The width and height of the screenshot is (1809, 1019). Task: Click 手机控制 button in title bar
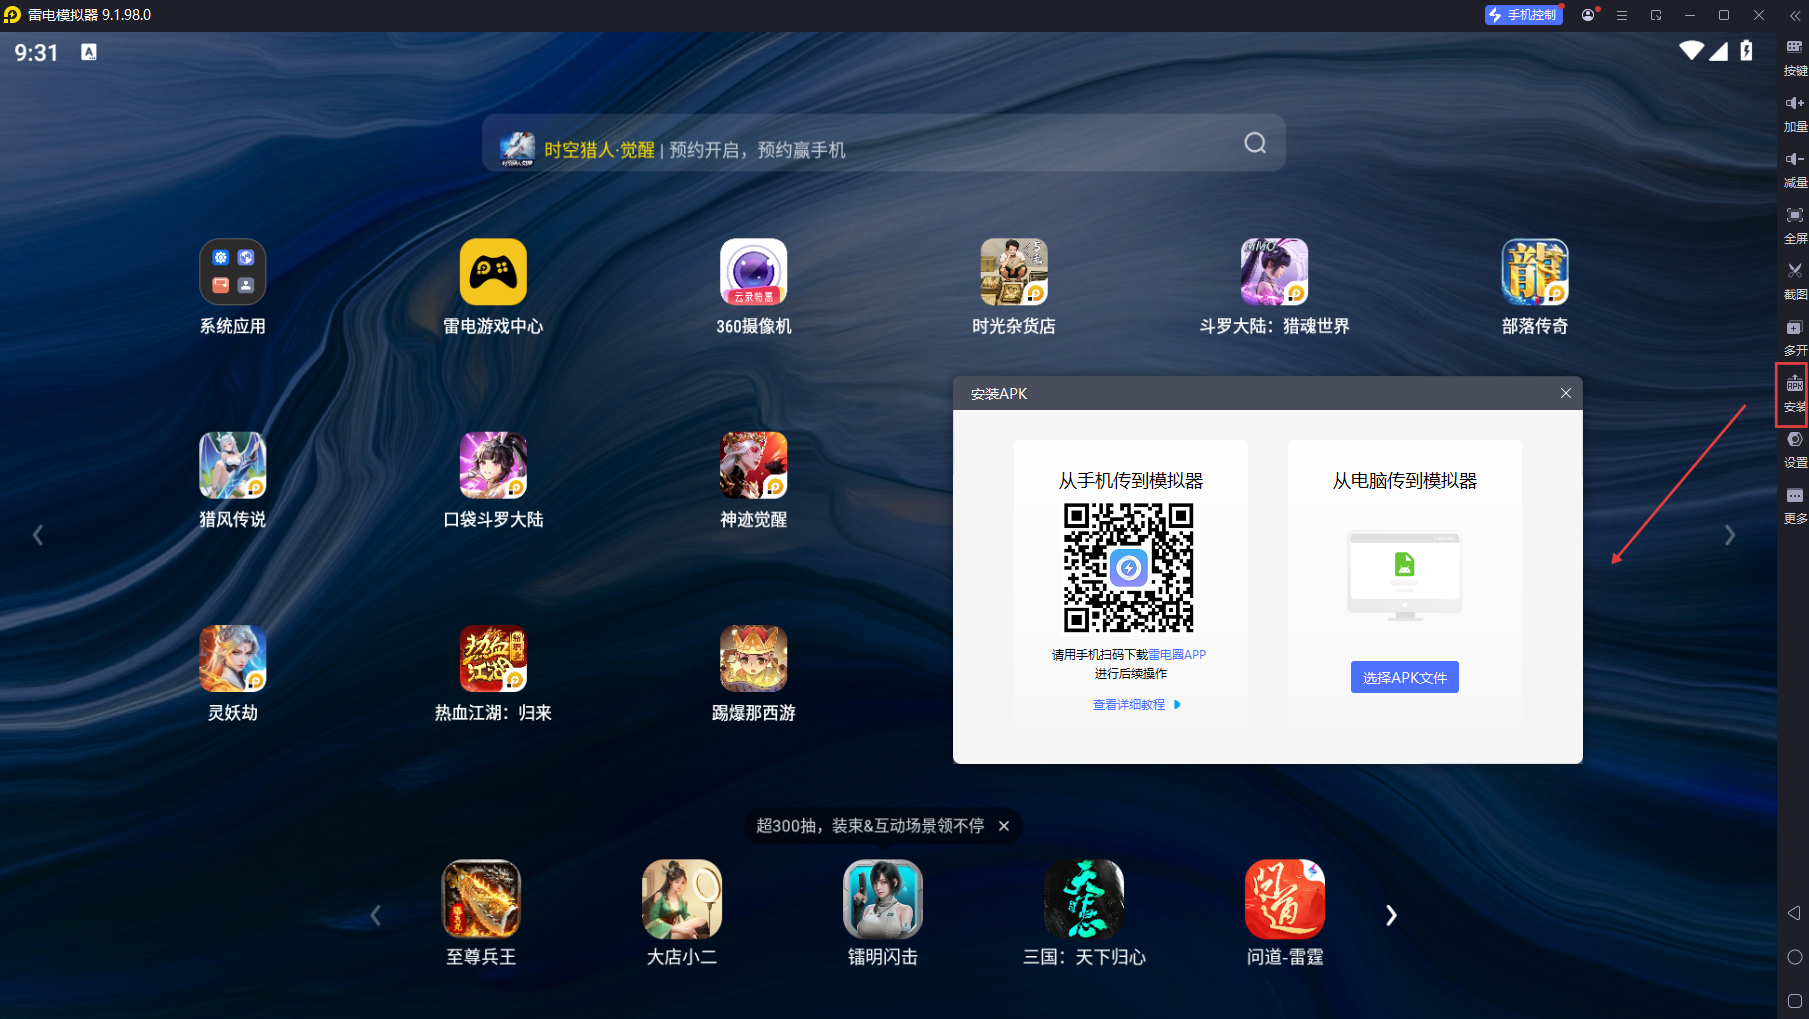(x=1524, y=15)
